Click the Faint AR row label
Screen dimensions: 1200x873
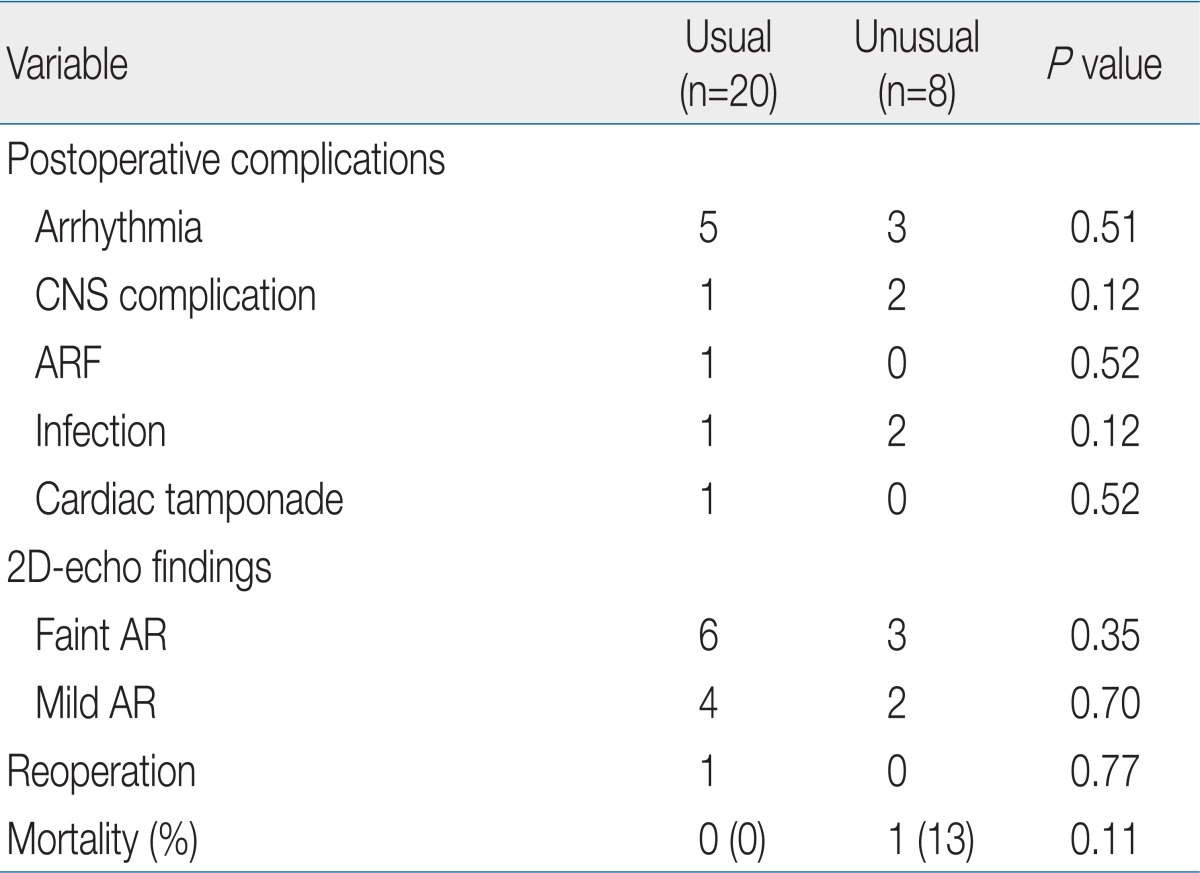click(x=102, y=635)
